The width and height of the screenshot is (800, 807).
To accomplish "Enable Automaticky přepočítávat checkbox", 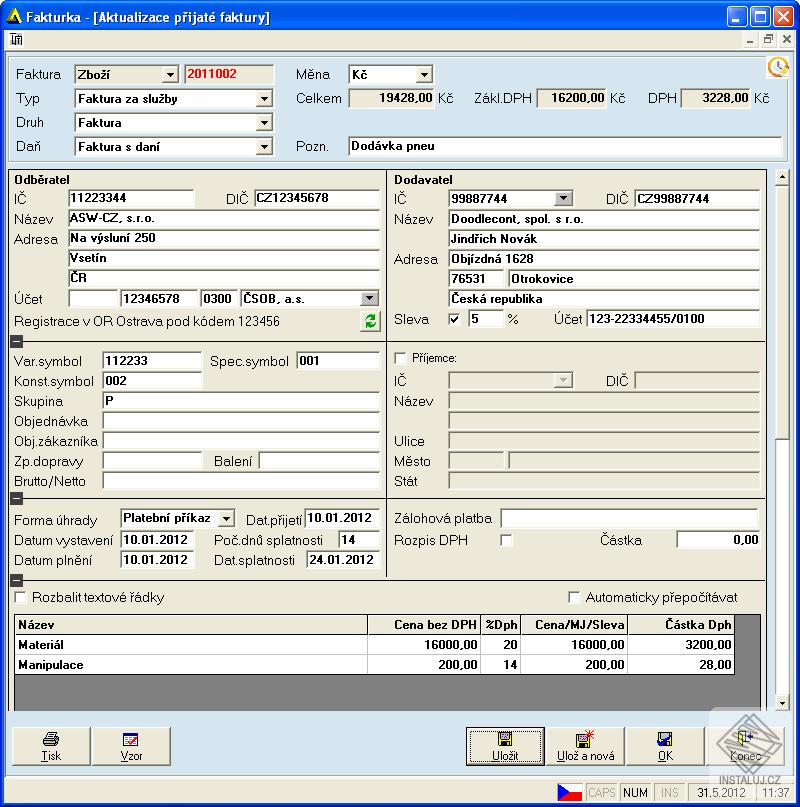I will [574, 597].
